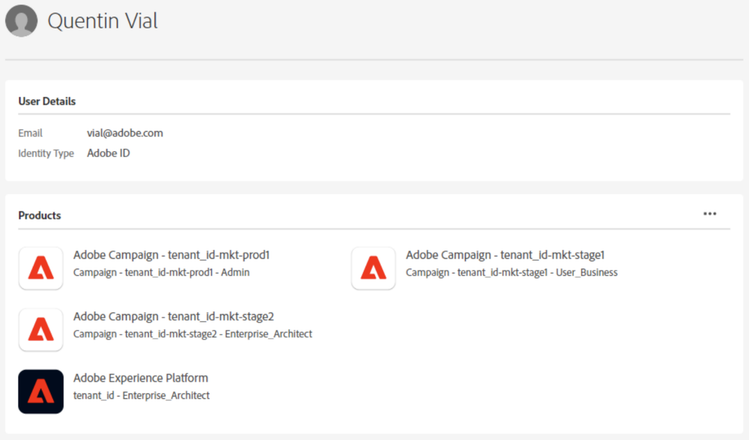Click the user avatar icon beside Quentin Vial

22,20
